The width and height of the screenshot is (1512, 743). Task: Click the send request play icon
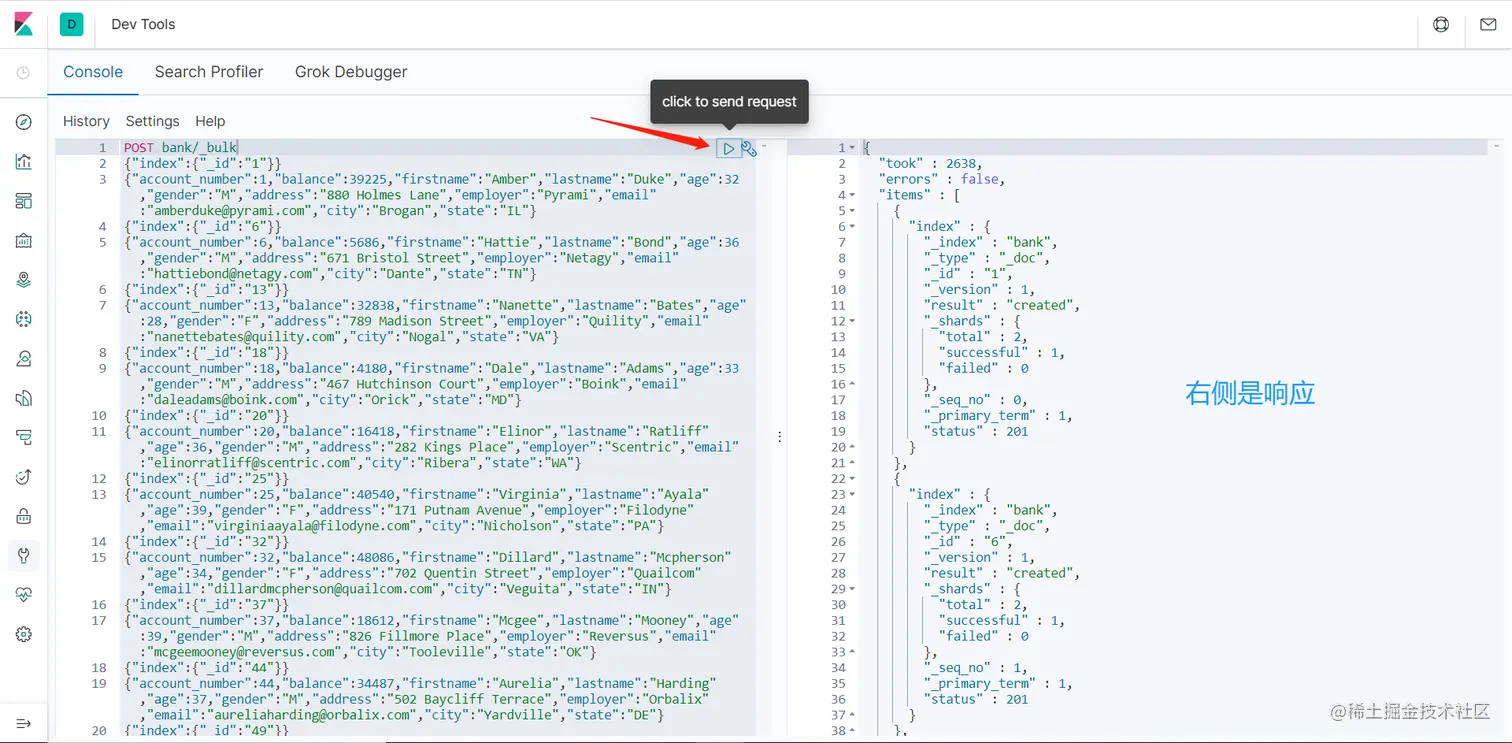click(x=728, y=148)
